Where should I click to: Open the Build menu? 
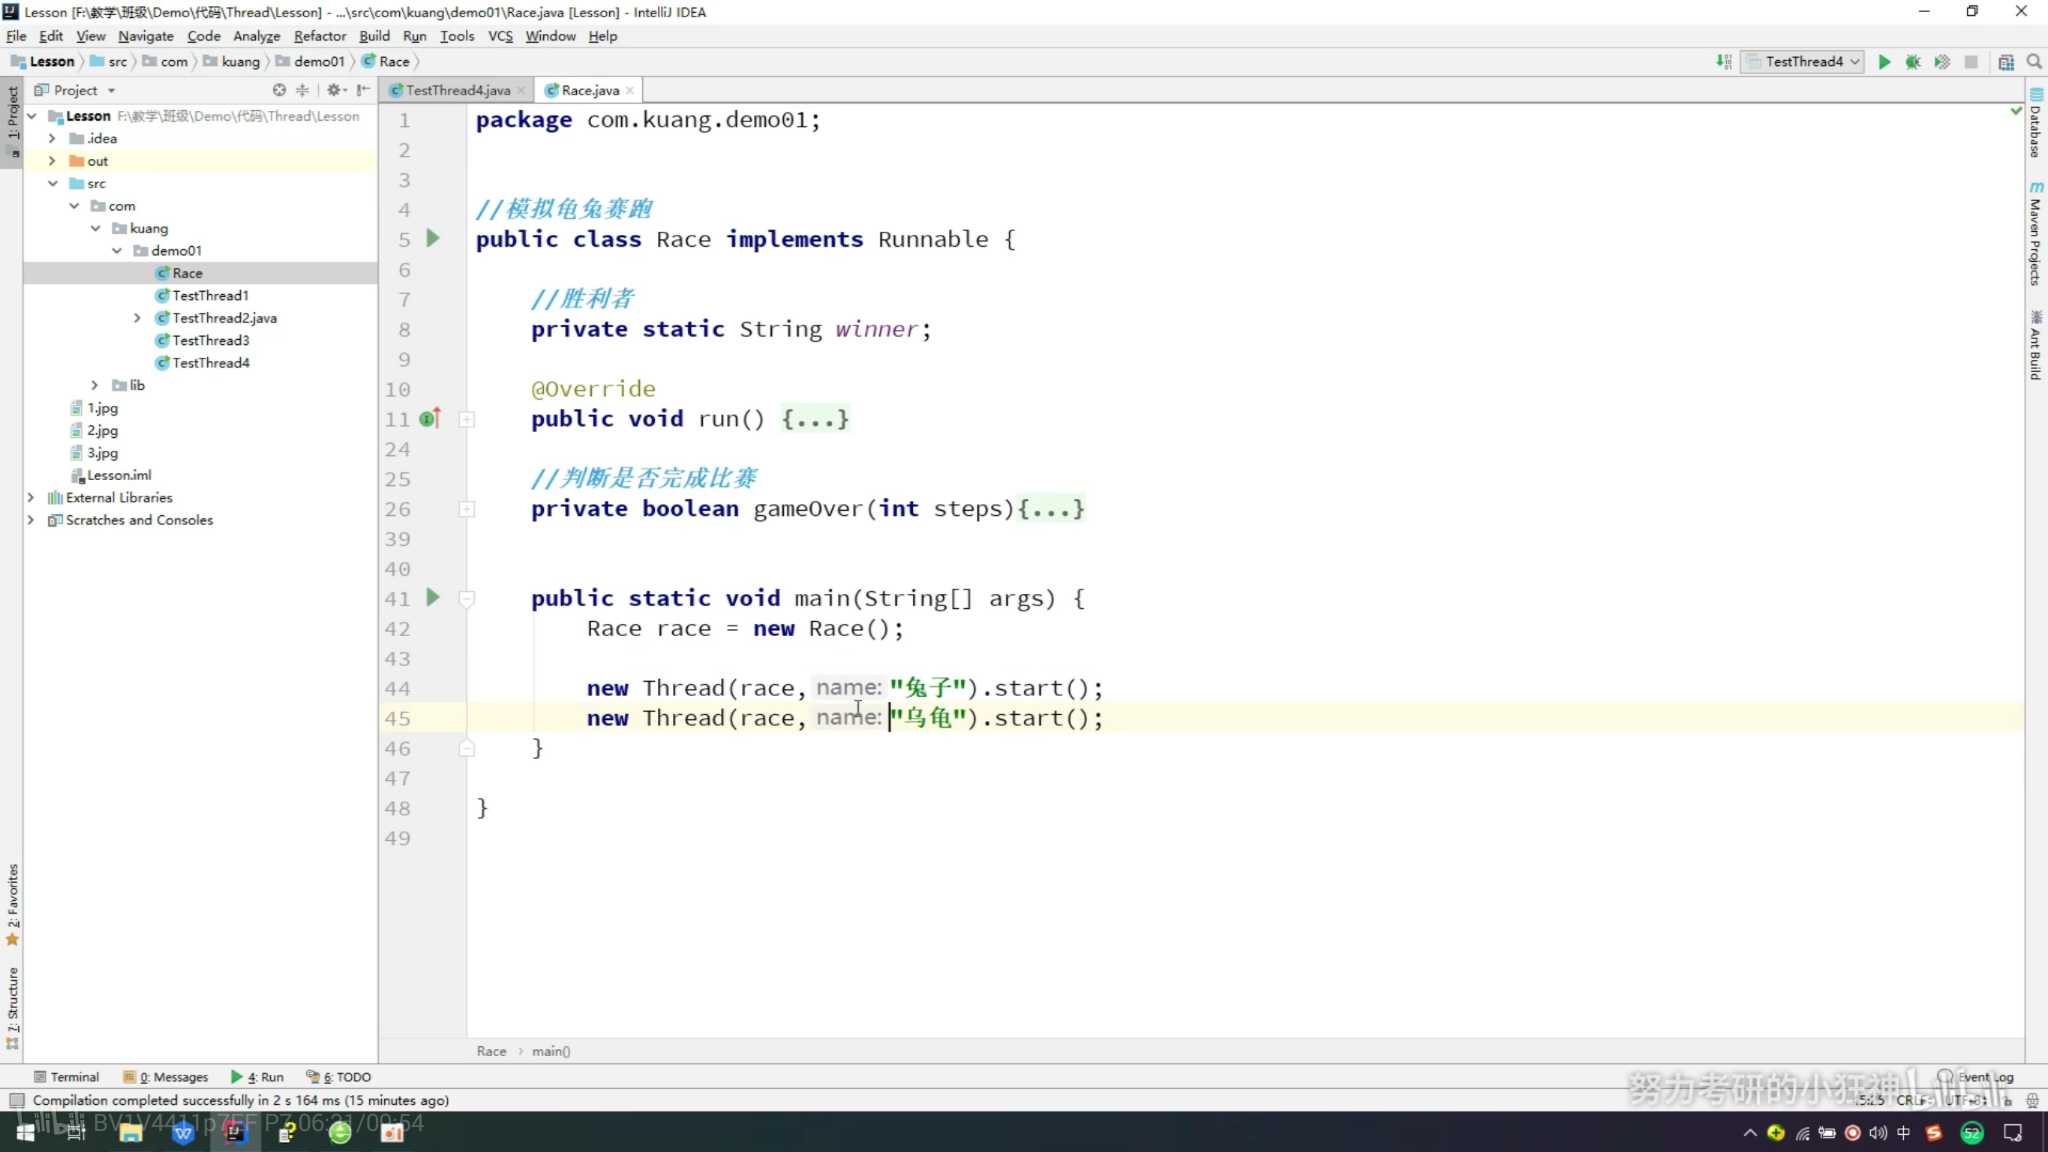pyautogui.click(x=375, y=36)
